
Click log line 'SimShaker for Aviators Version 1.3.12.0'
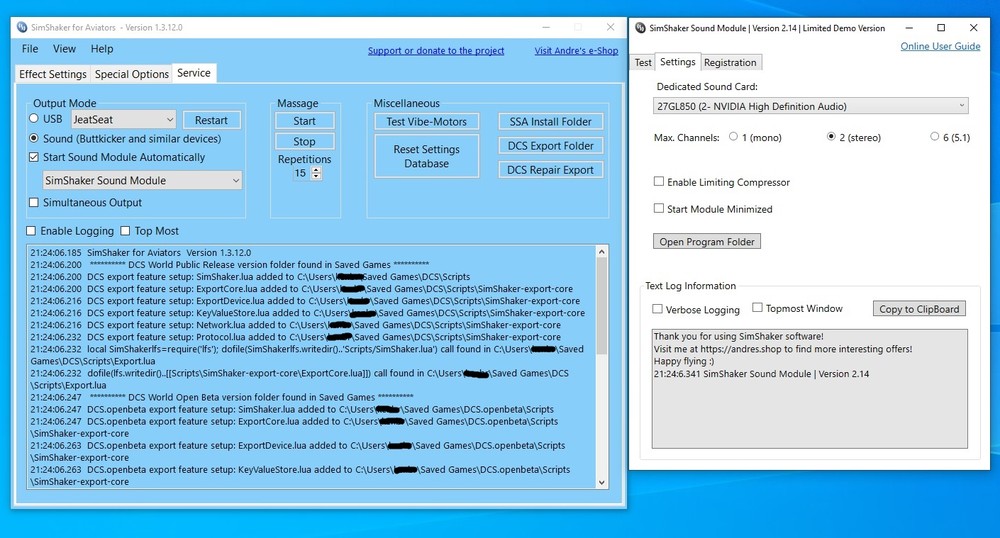coord(169,252)
